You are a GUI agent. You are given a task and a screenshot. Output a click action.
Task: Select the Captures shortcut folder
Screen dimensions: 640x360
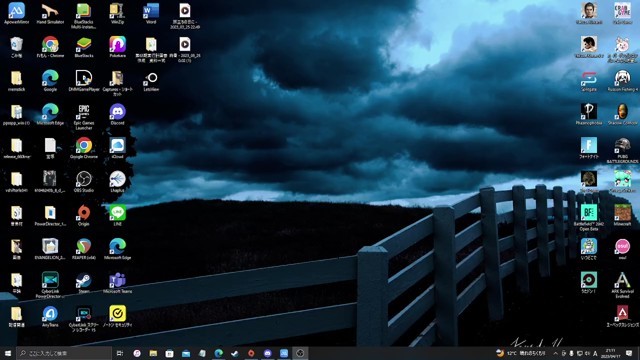pos(118,83)
